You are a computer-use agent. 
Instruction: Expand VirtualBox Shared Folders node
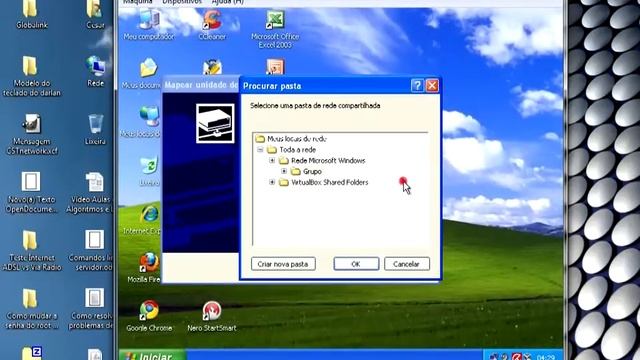click(x=272, y=182)
